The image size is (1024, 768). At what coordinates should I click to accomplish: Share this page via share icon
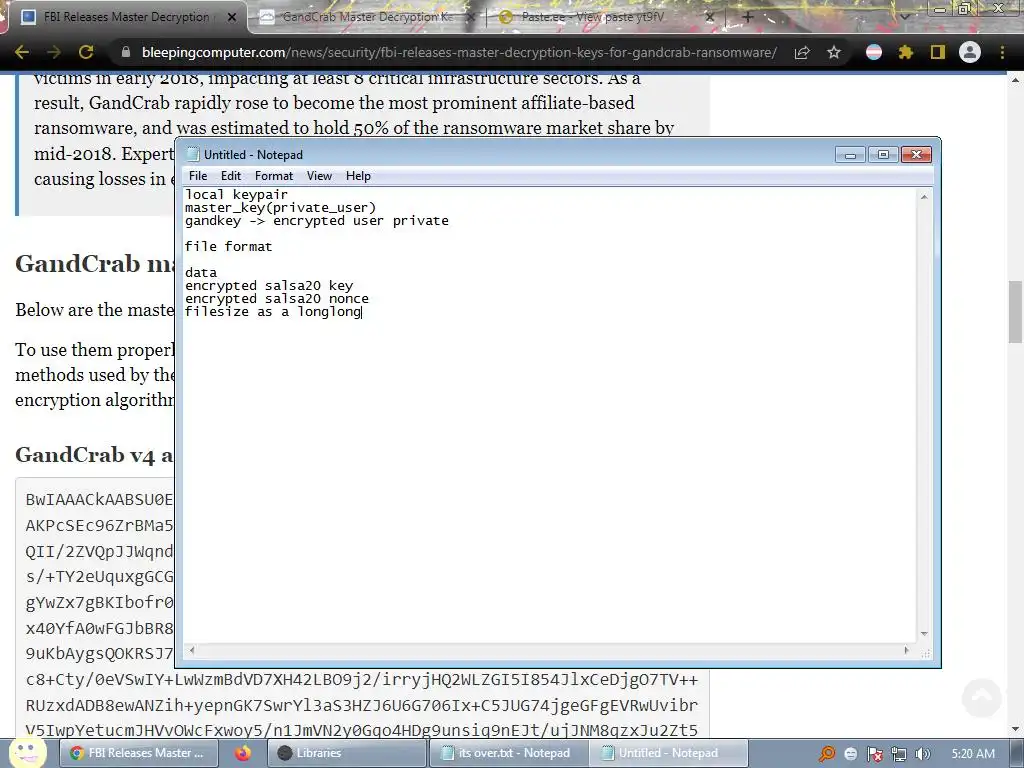[x=802, y=52]
